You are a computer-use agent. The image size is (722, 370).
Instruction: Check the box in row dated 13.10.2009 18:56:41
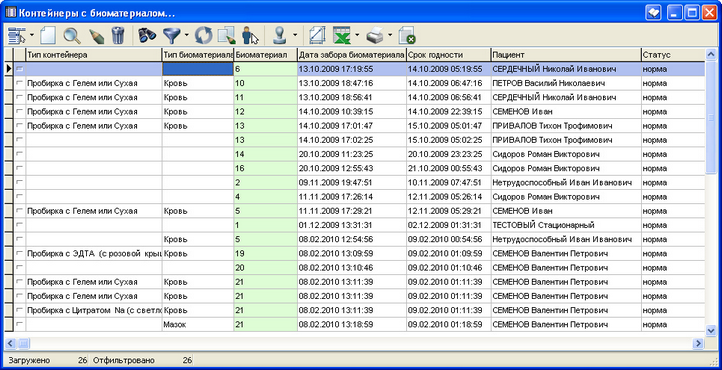19,98
